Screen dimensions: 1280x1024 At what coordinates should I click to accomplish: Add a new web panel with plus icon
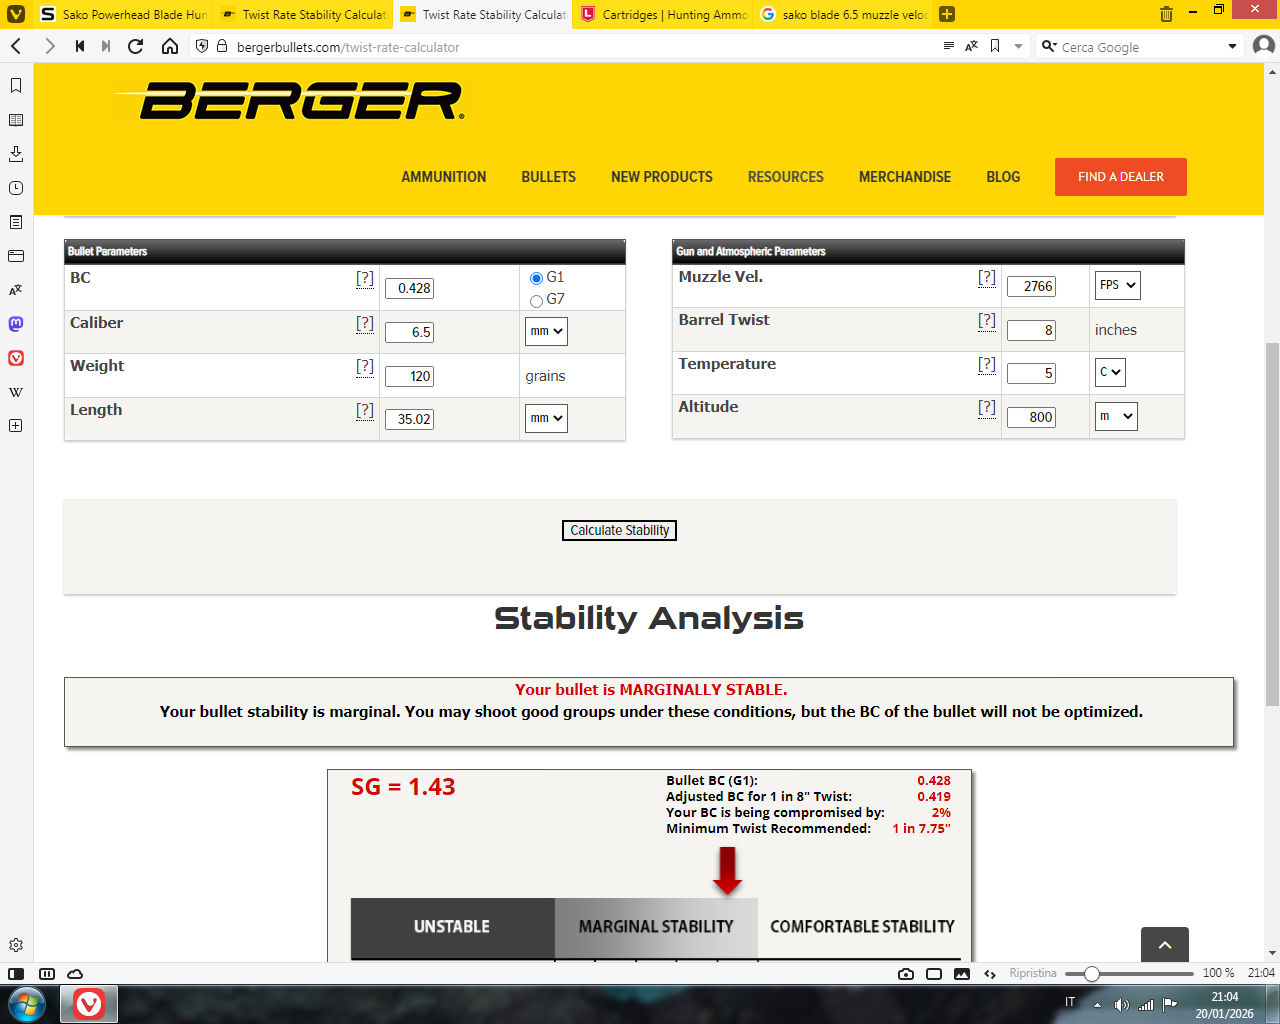pos(16,426)
